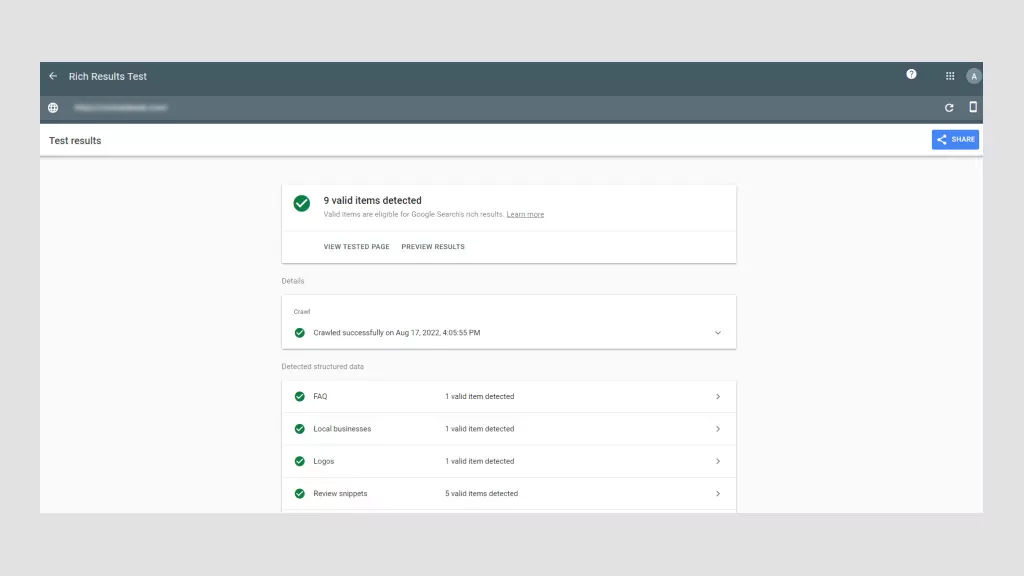Click the globe icon in URL bar

[53, 108]
